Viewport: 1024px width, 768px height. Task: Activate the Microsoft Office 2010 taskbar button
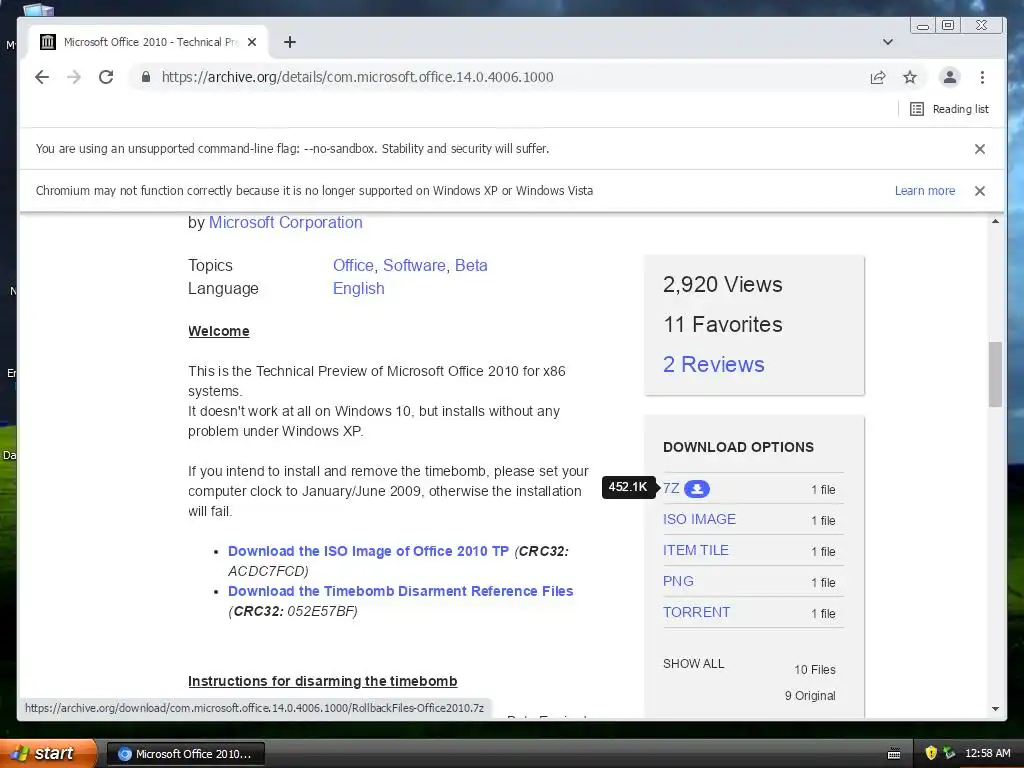coord(185,754)
